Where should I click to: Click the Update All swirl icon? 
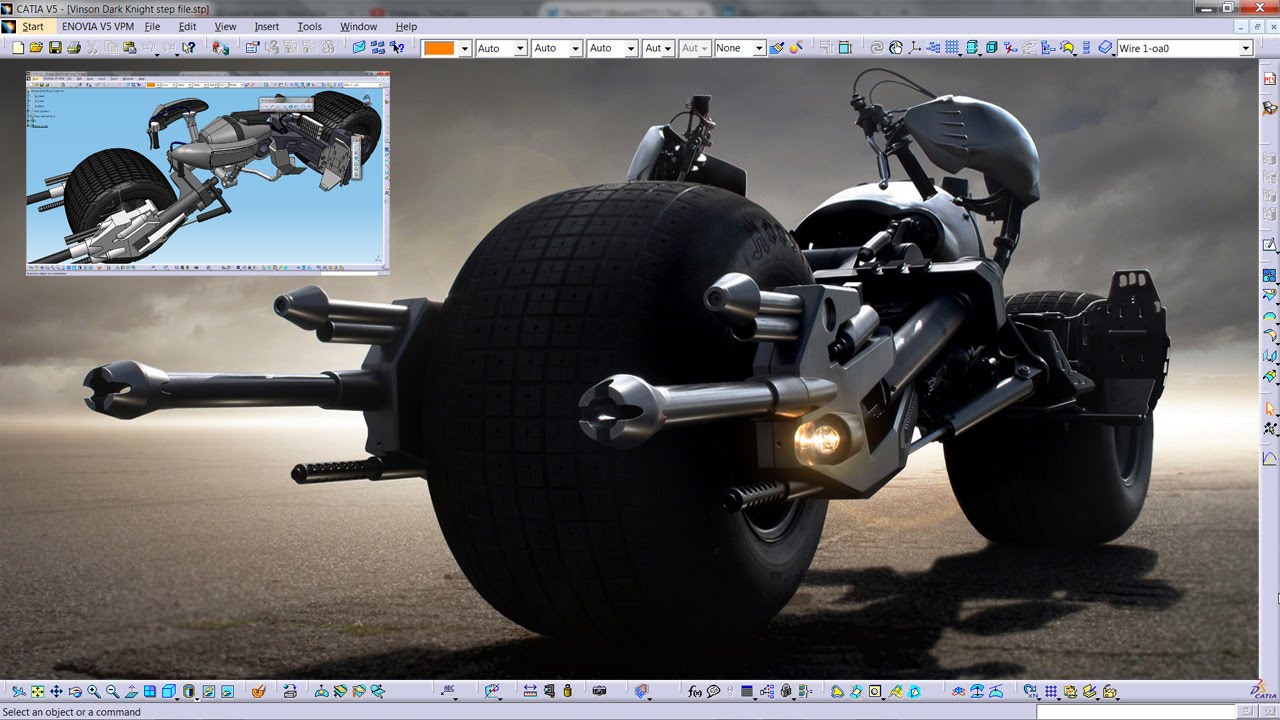click(877, 47)
